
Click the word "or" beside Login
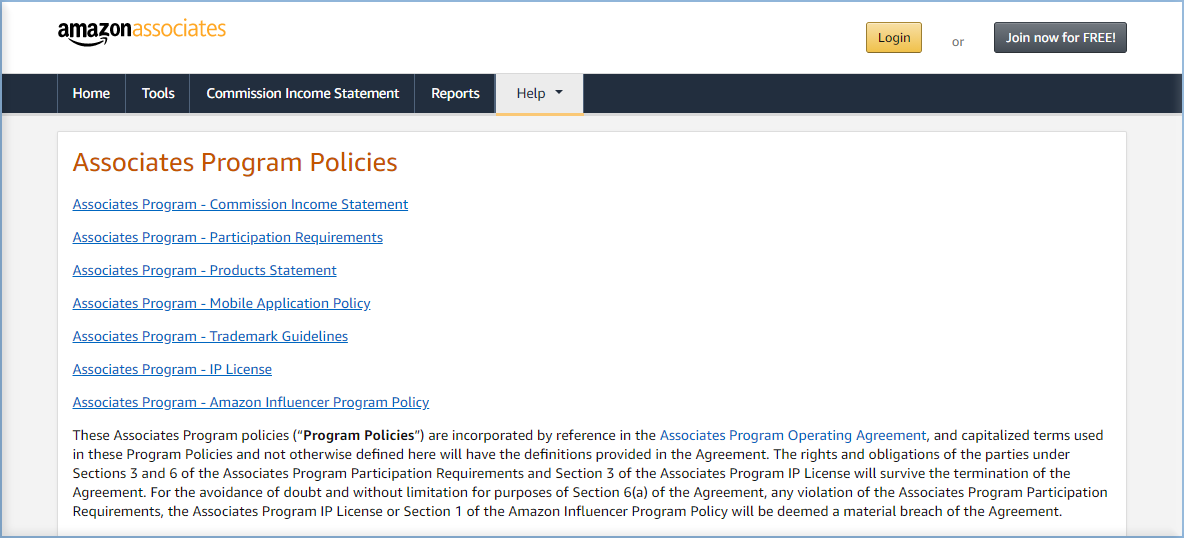tap(957, 42)
